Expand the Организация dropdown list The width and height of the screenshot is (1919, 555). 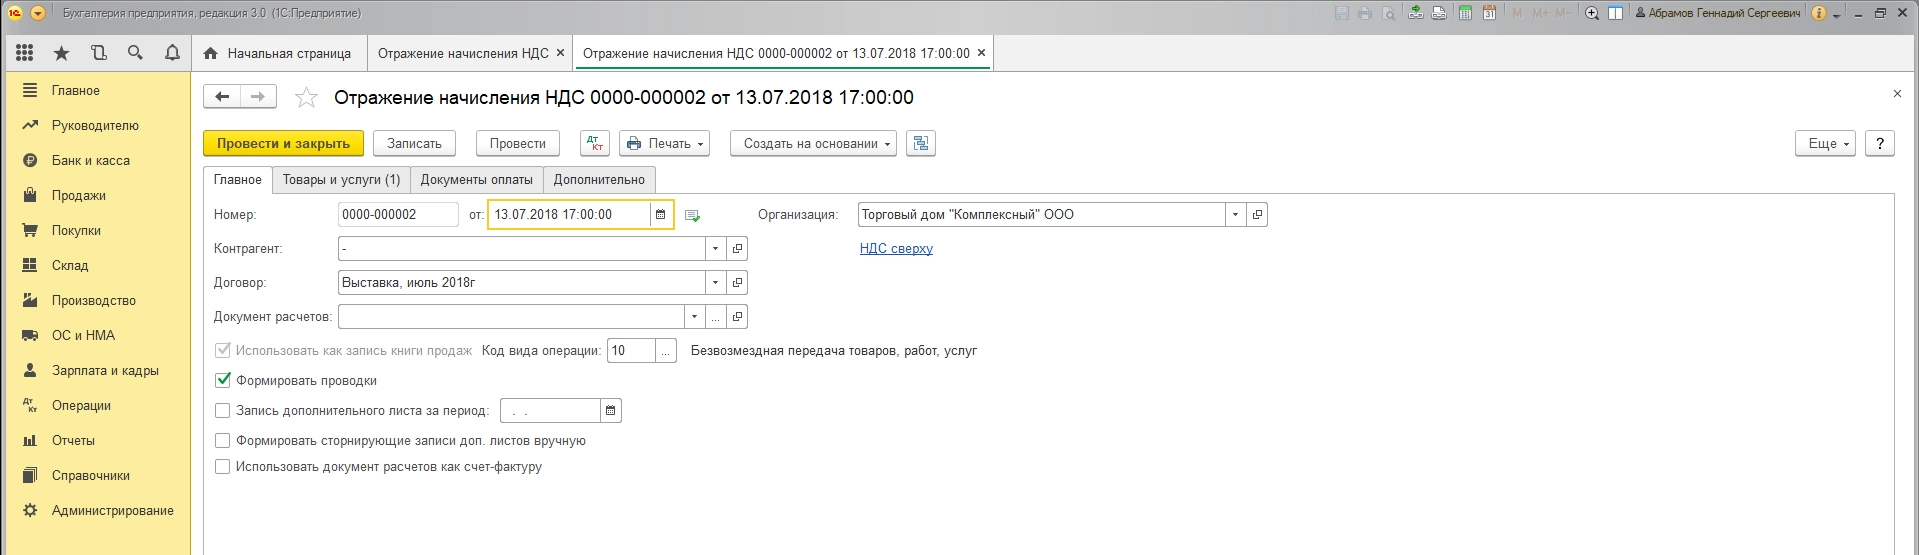1235,214
